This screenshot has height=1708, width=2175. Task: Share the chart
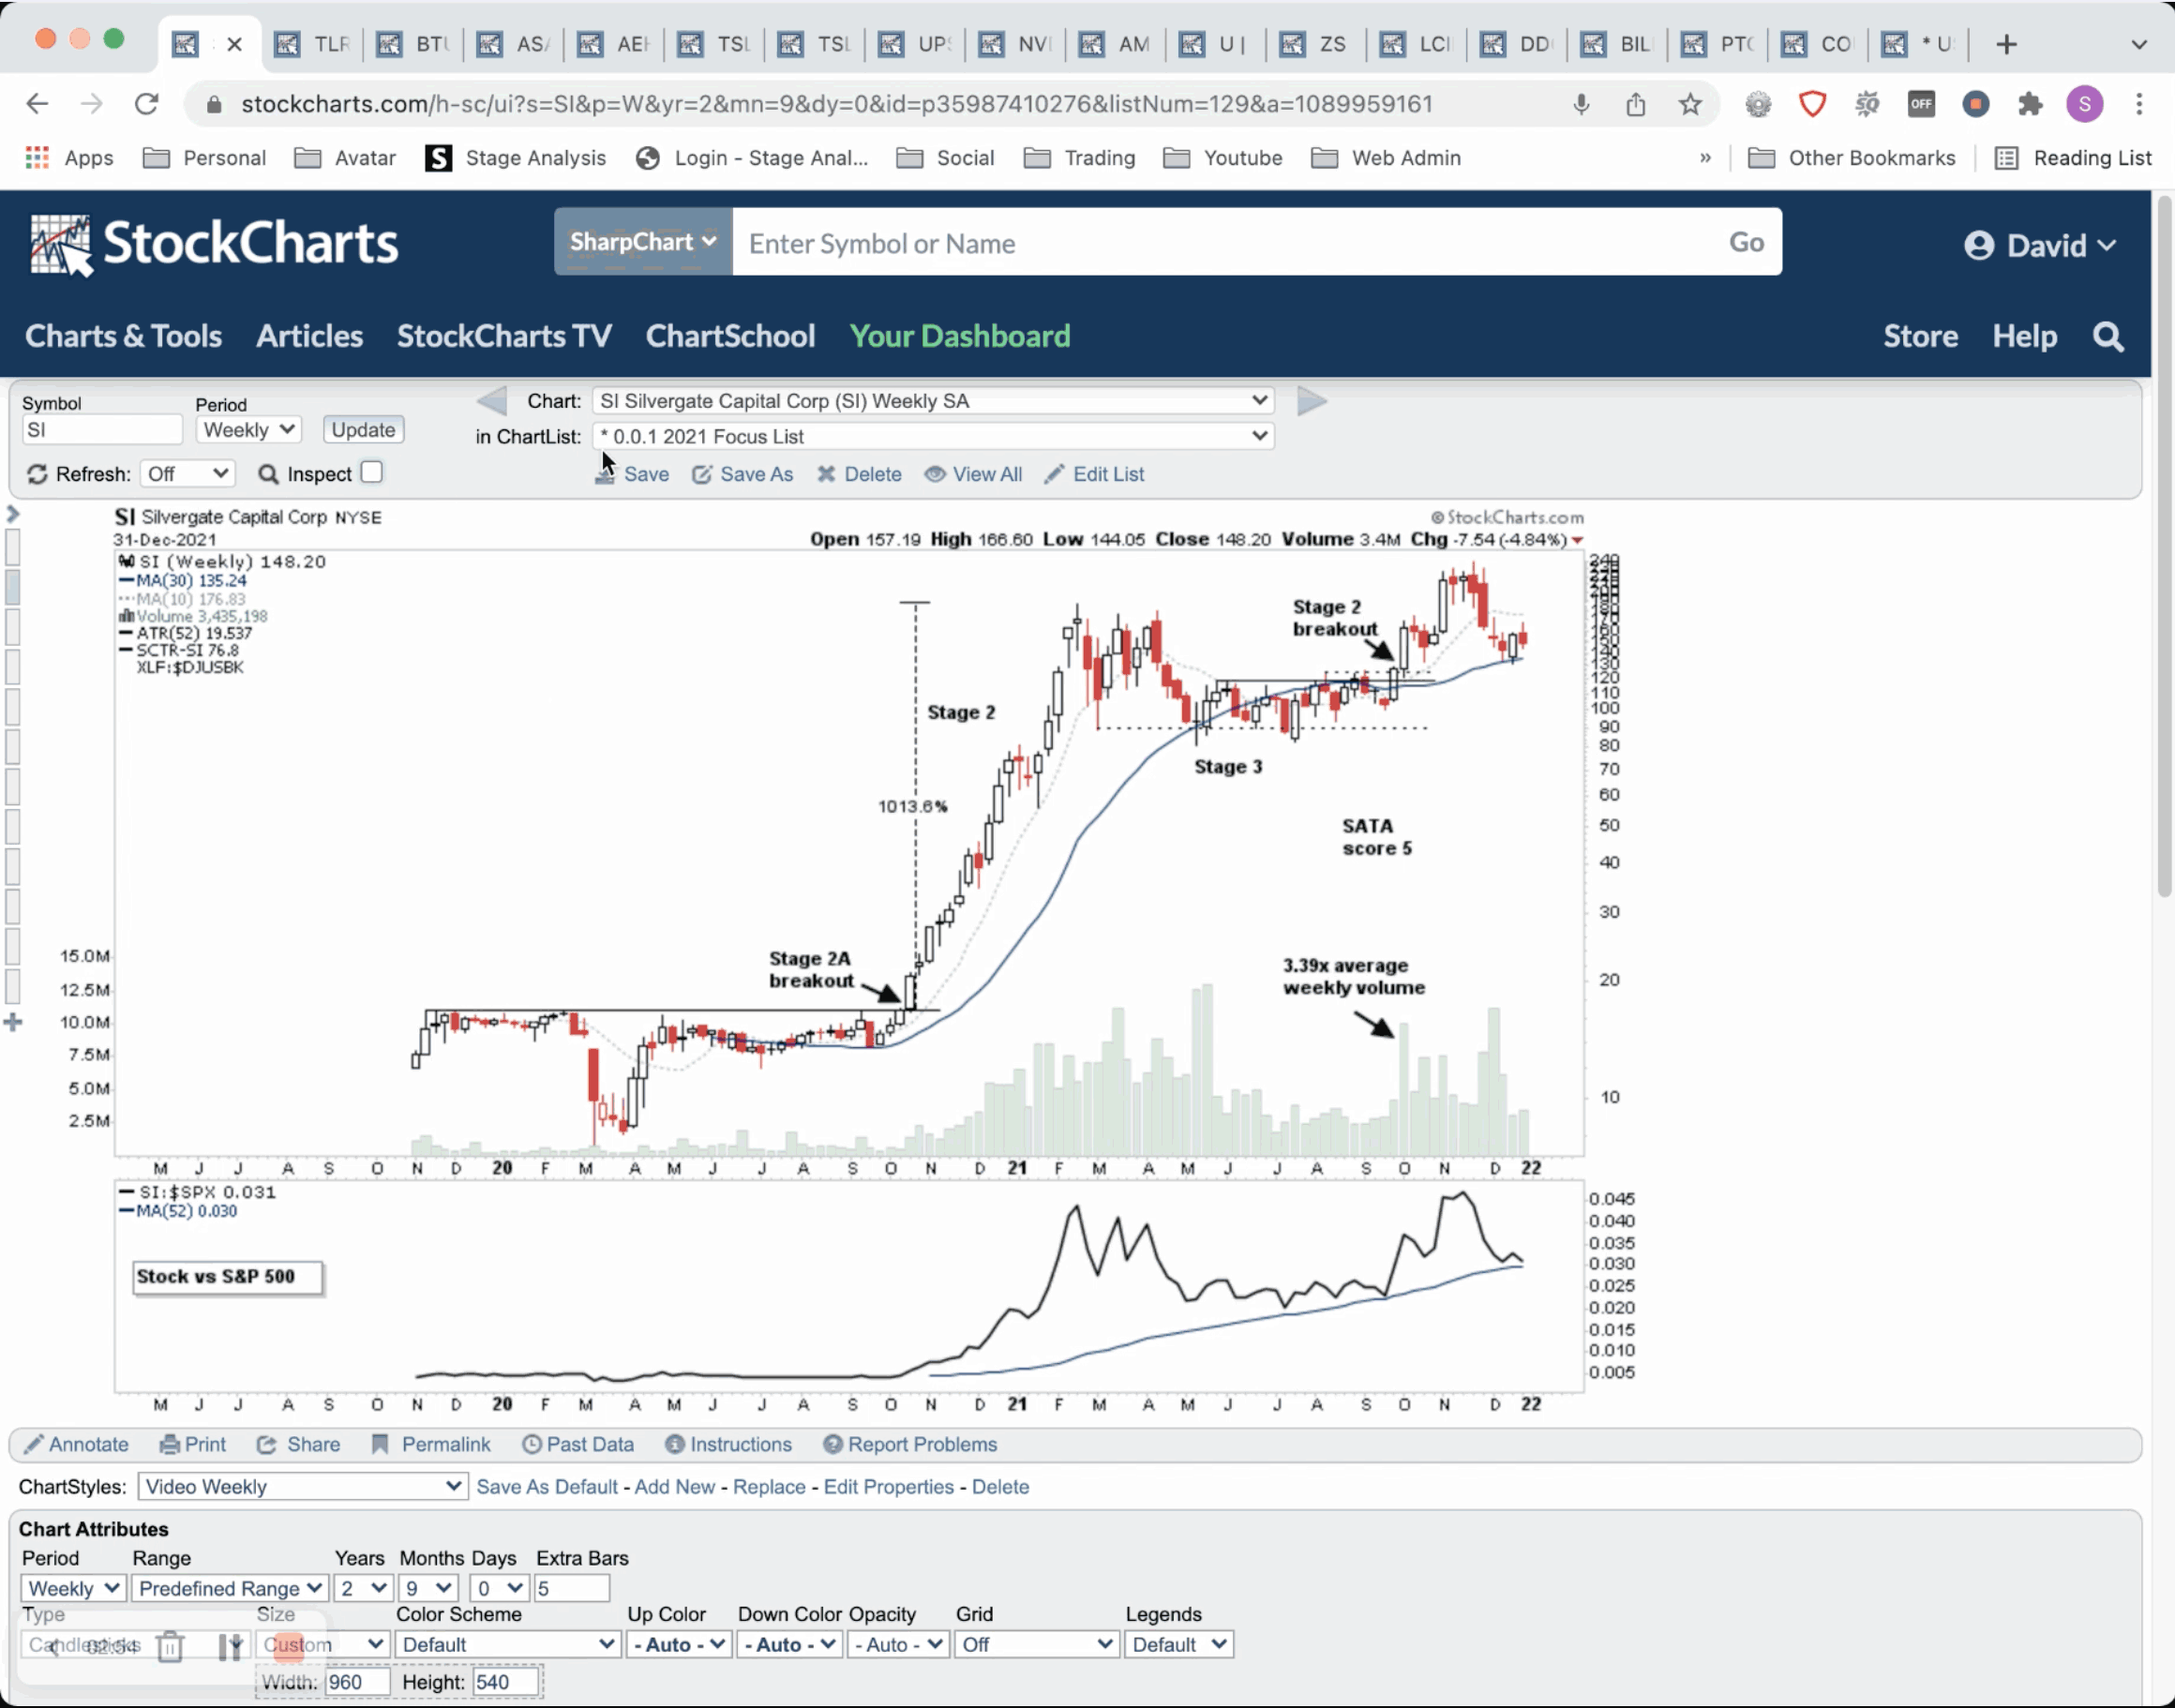[299, 1444]
